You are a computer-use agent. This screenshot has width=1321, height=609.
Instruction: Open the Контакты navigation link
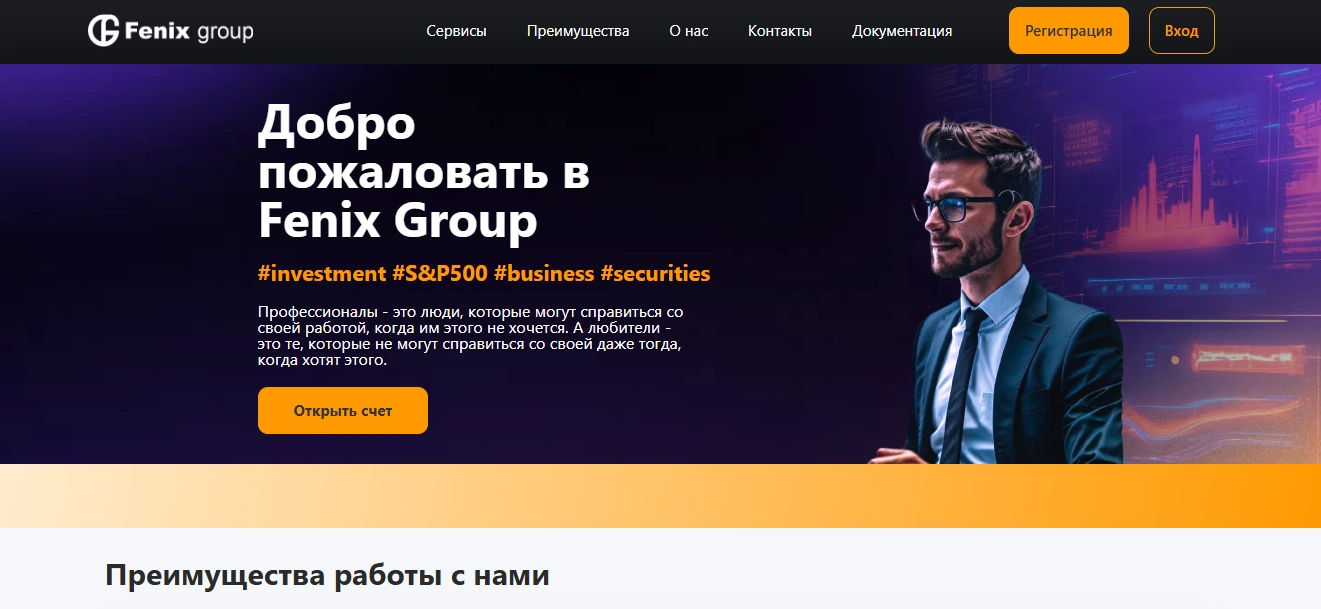tap(780, 31)
